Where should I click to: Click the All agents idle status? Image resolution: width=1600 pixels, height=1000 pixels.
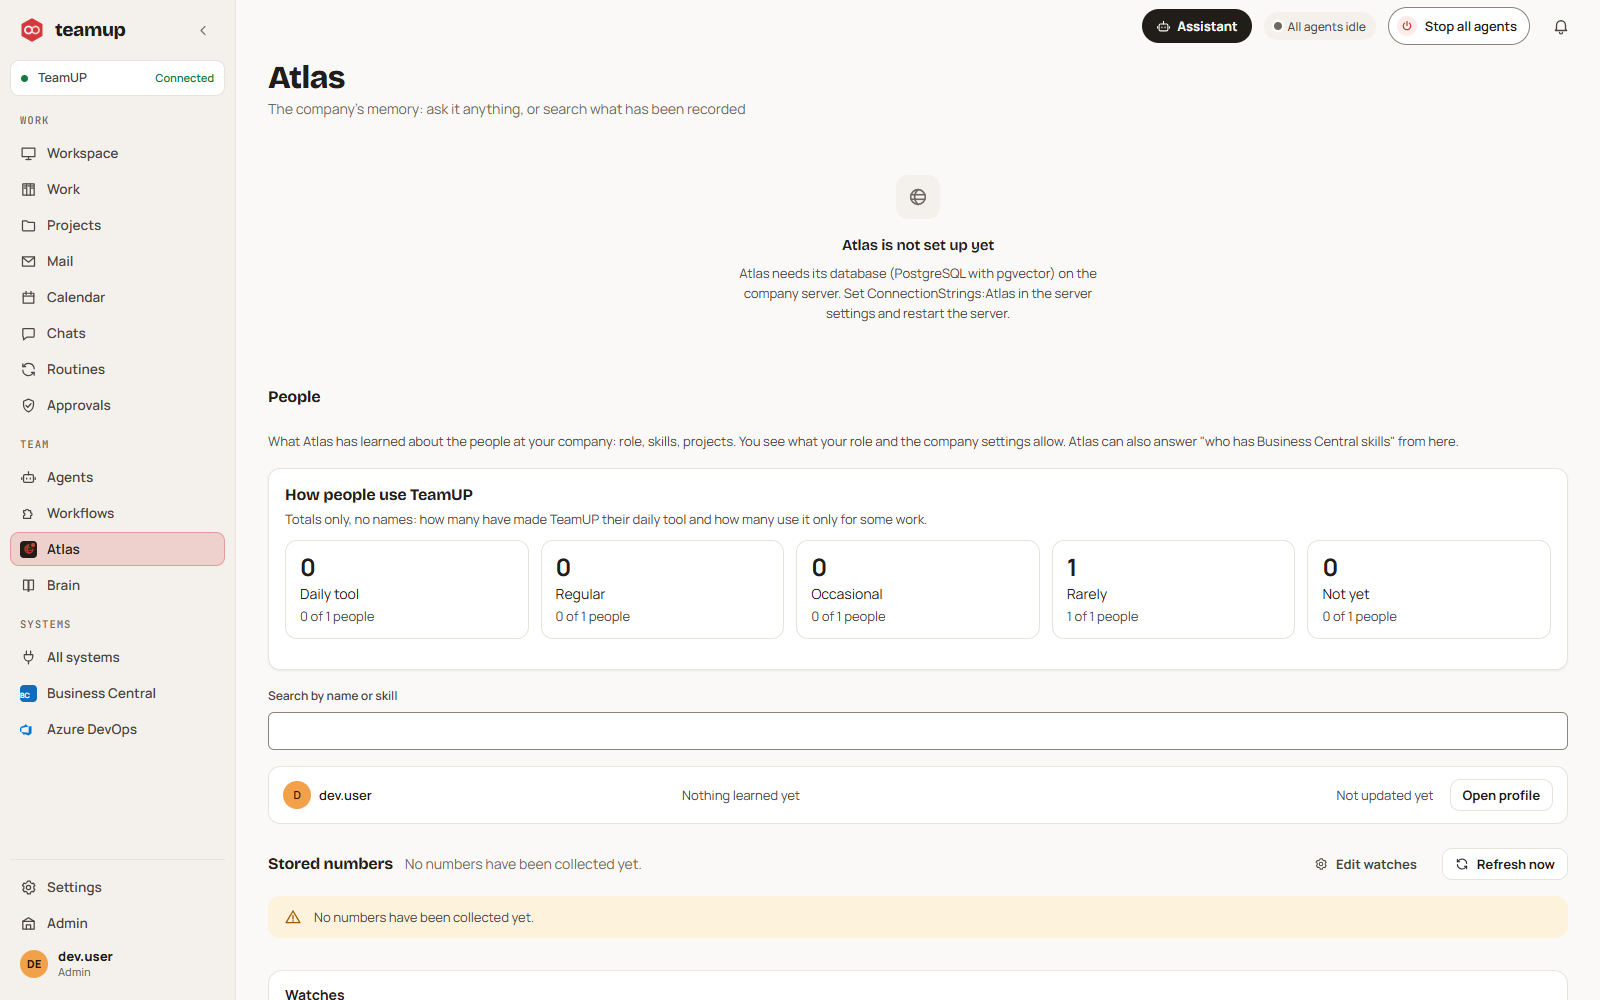[1320, 27]
